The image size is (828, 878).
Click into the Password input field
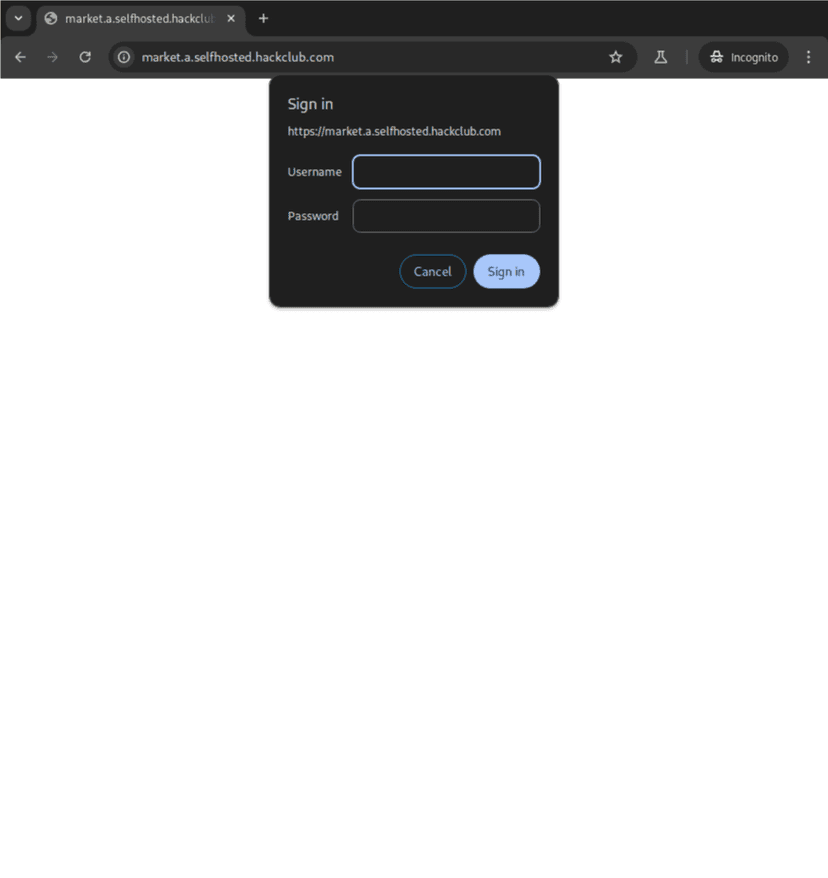point(446,216)
